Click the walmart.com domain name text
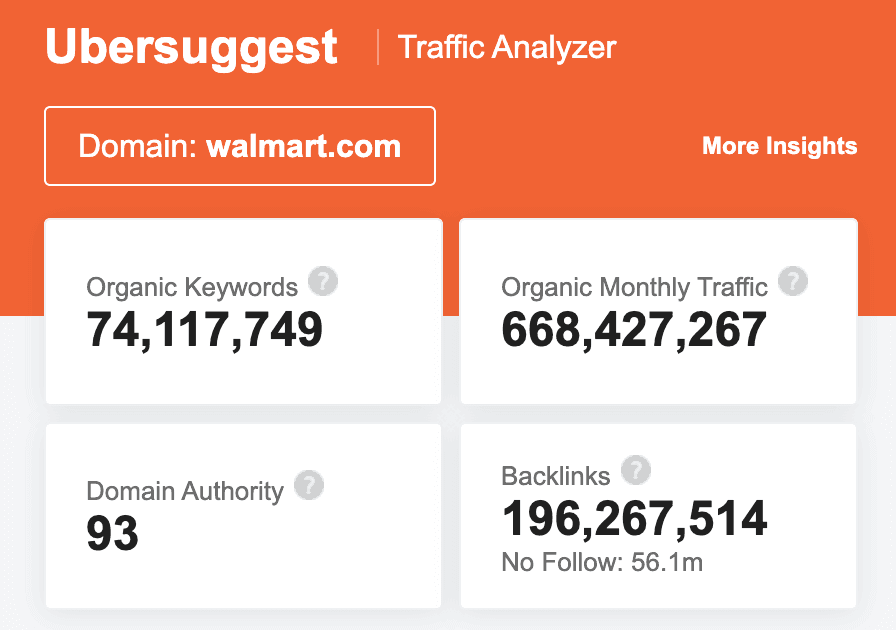Viewport: 896px width, 630px height. coord(303,147)
